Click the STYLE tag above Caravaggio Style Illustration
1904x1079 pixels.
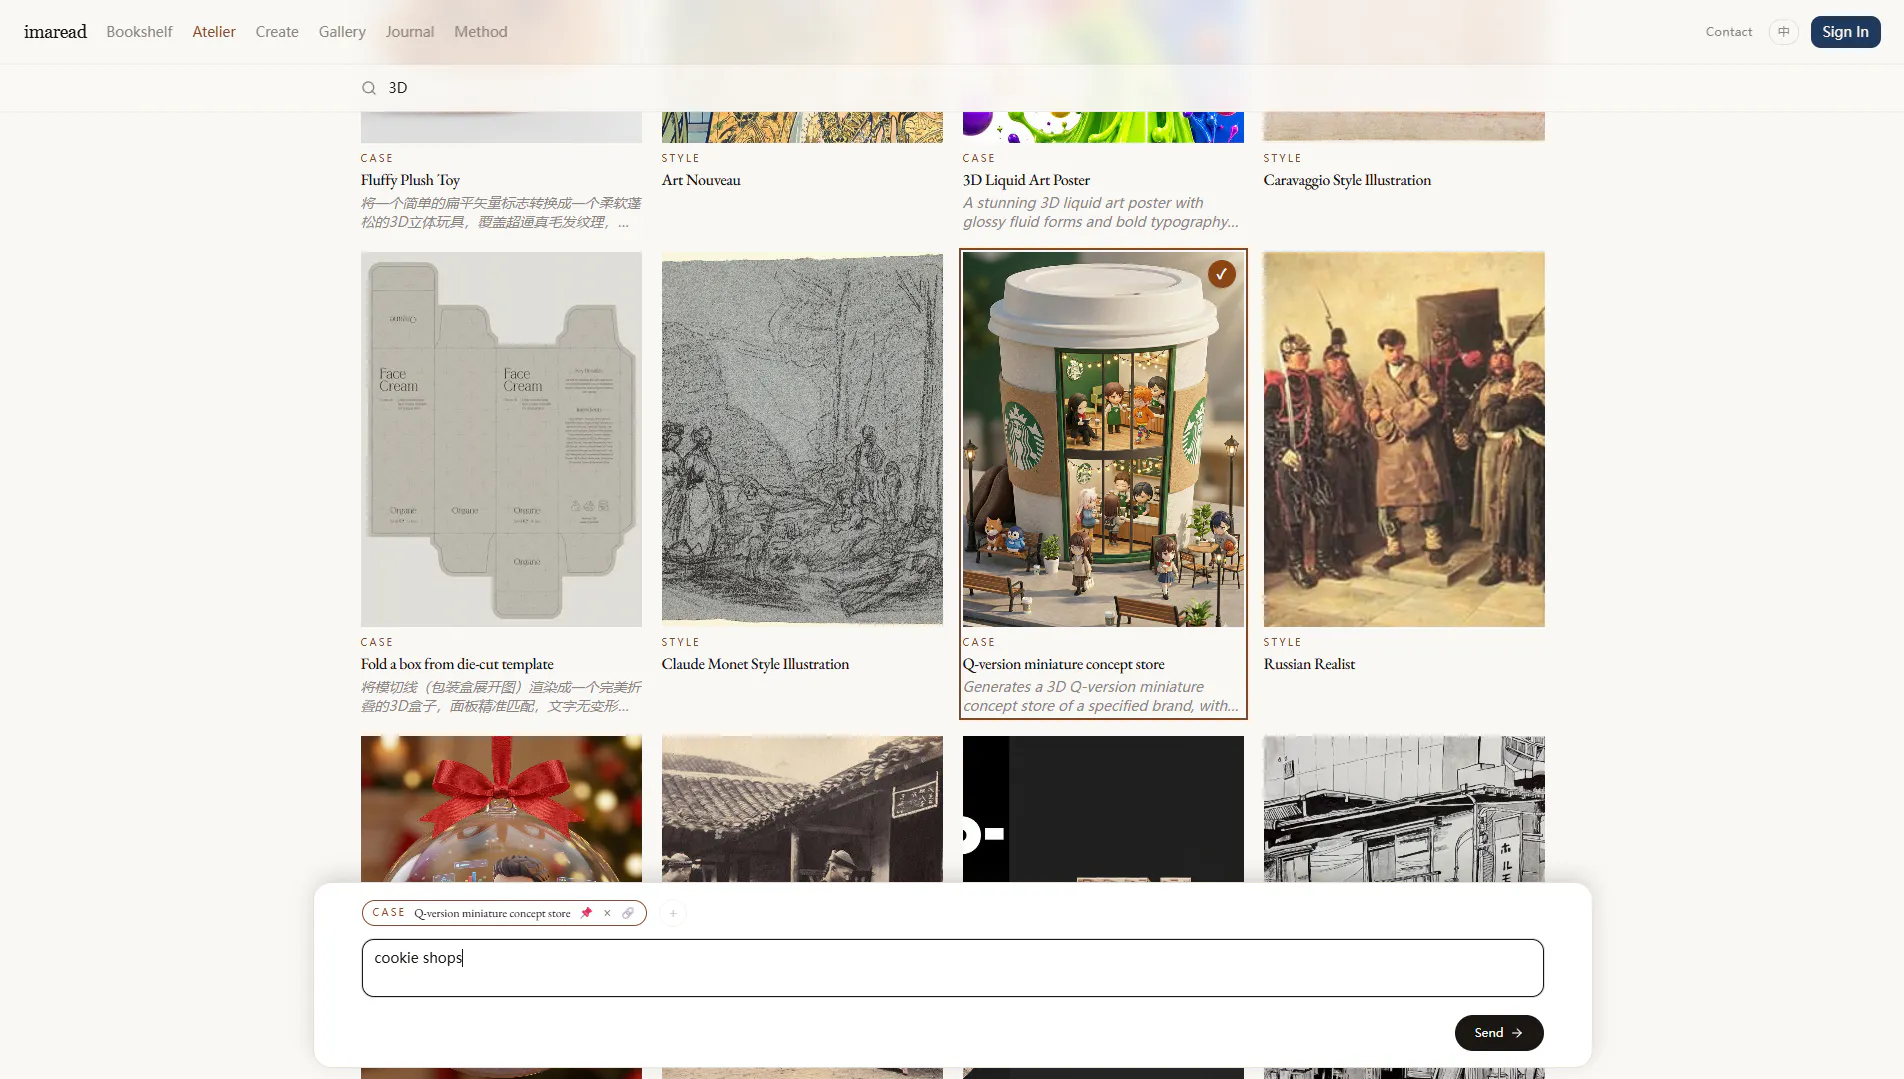click(x=1283, y=158)
